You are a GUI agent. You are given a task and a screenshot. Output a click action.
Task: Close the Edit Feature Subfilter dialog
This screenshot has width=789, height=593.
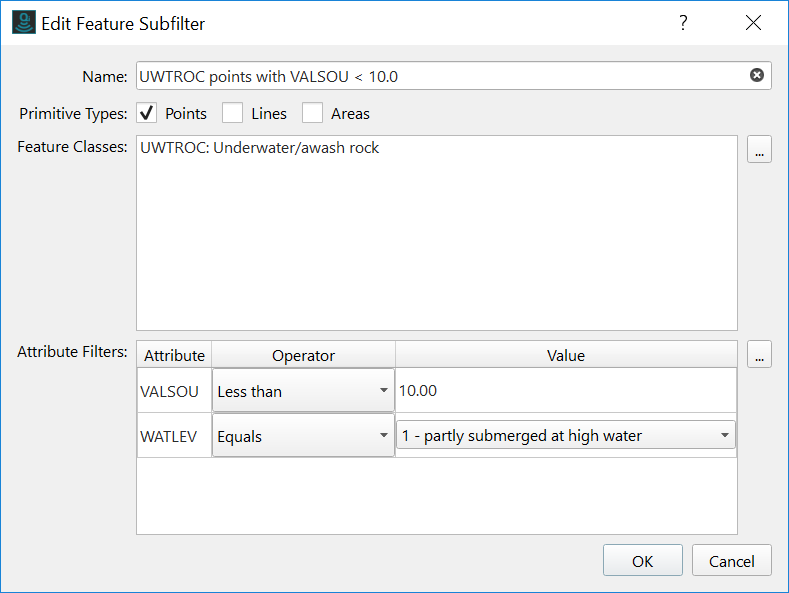coord(753,23)
